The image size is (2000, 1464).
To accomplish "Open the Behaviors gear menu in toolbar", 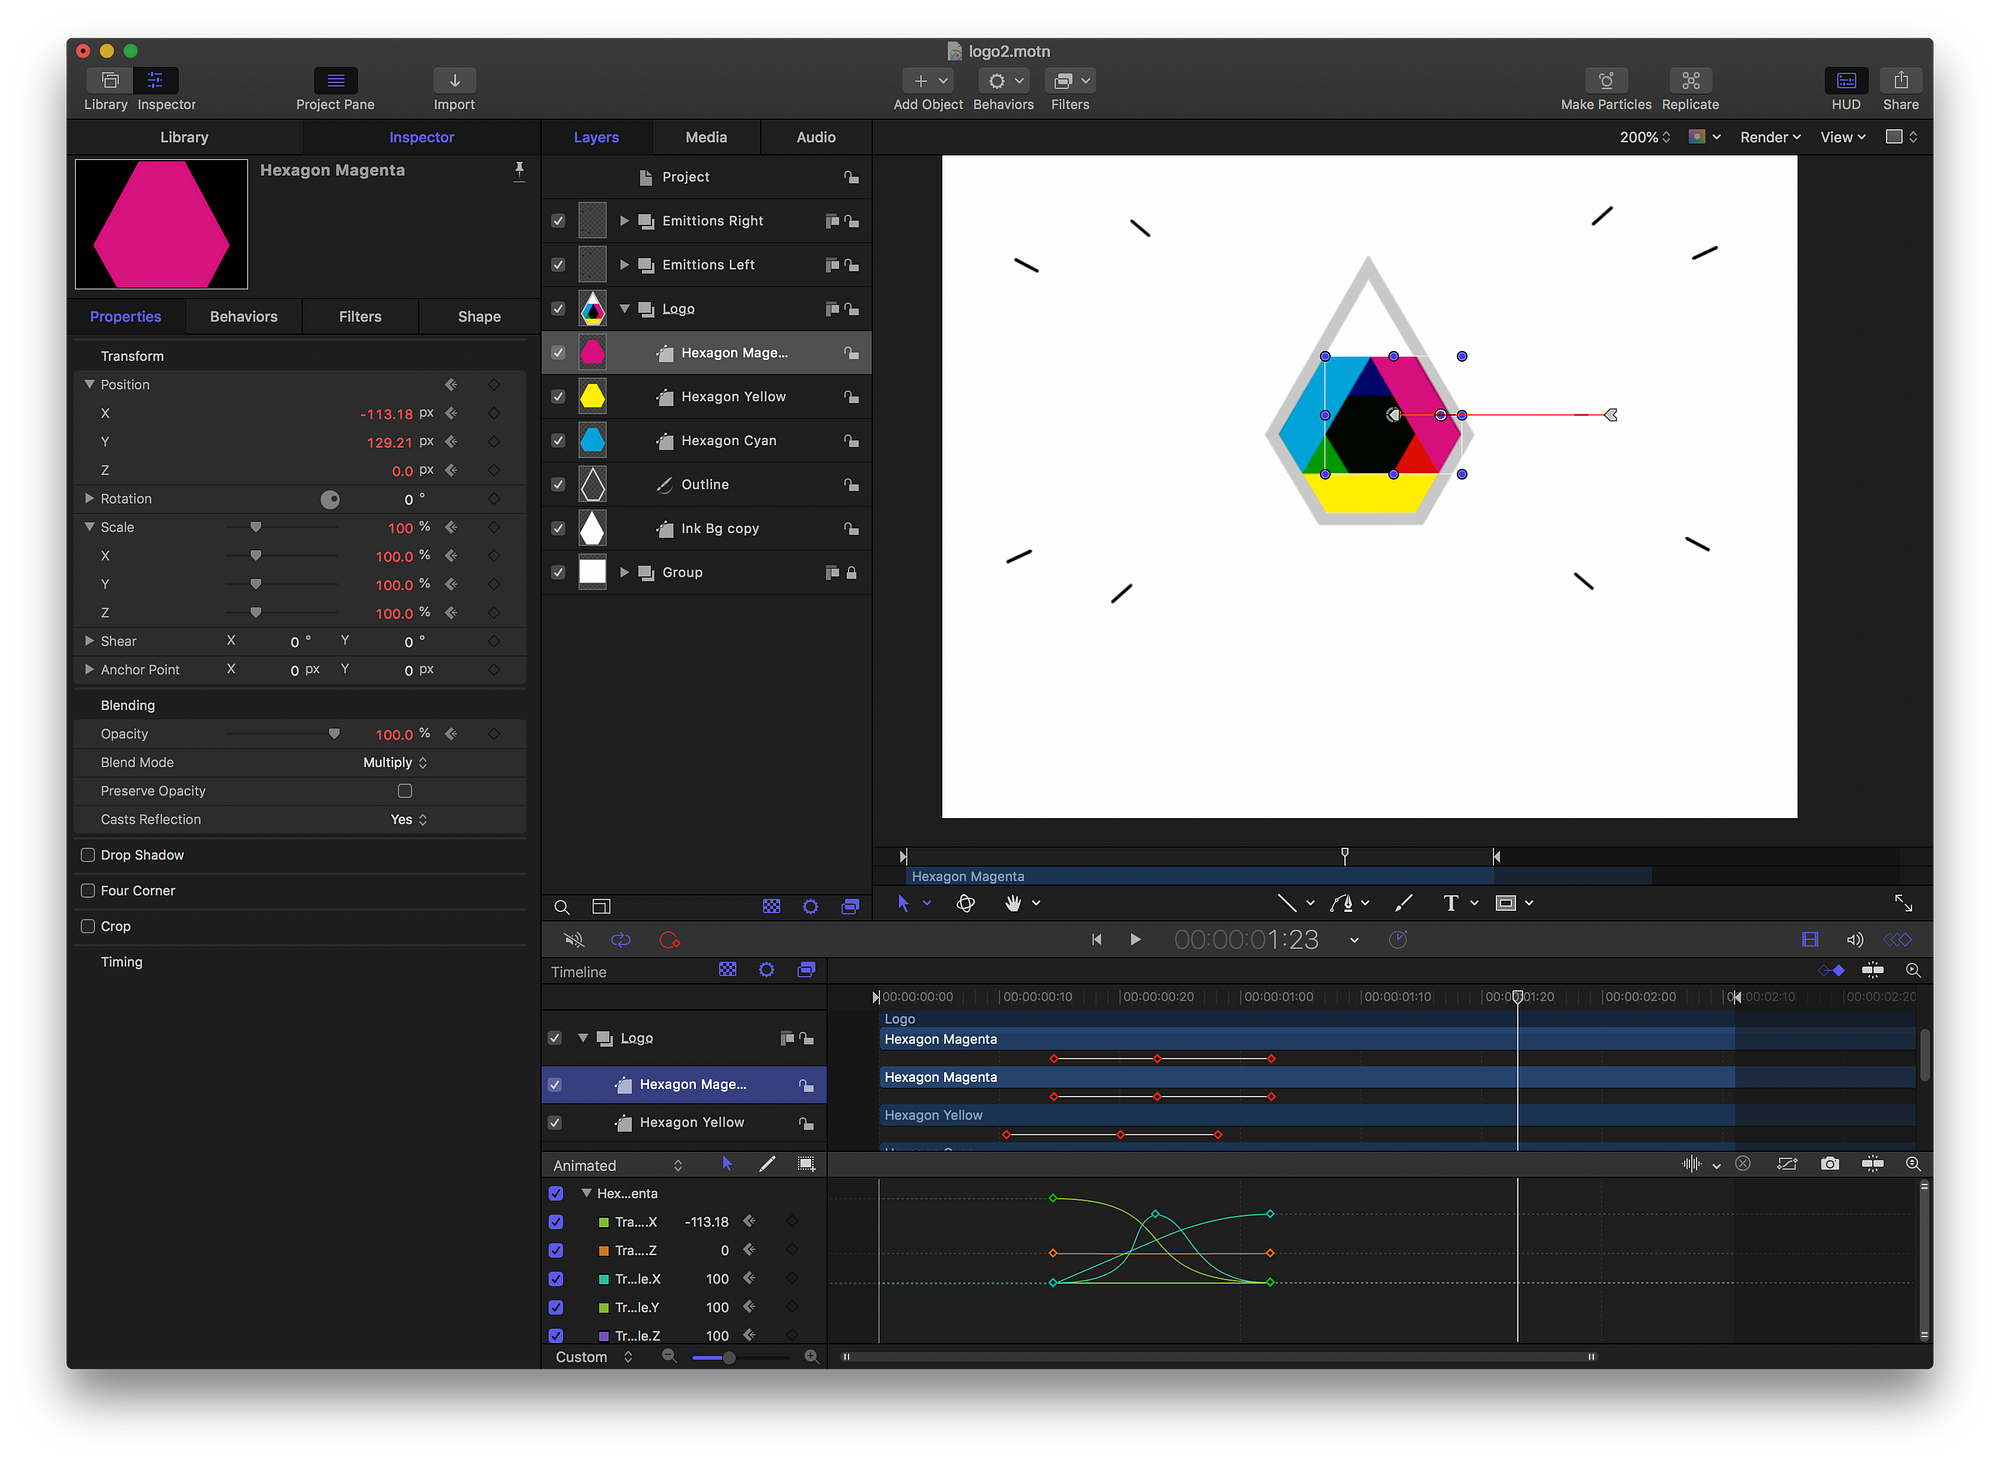I will point(1004,80).
